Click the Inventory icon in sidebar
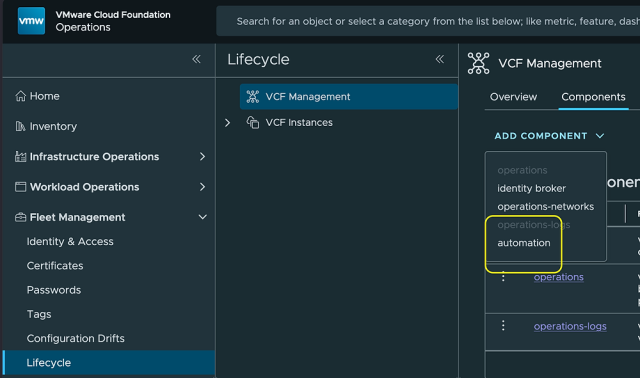The image size is (640, 378). pyautogui.click(x=20, y=126)
